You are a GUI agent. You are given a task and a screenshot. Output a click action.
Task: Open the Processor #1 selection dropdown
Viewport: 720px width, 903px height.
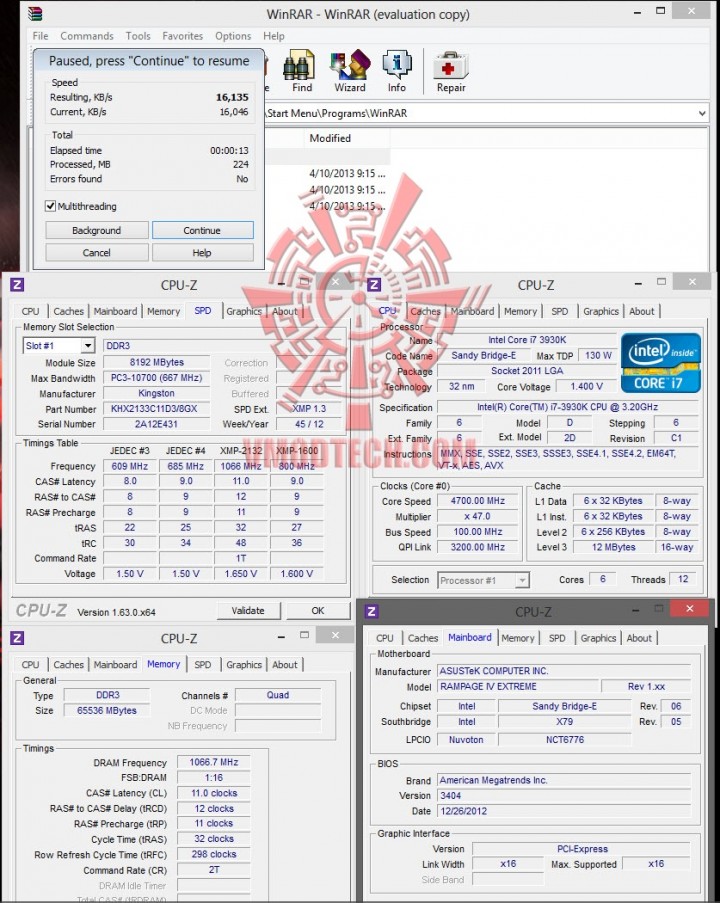click(522, 580)
